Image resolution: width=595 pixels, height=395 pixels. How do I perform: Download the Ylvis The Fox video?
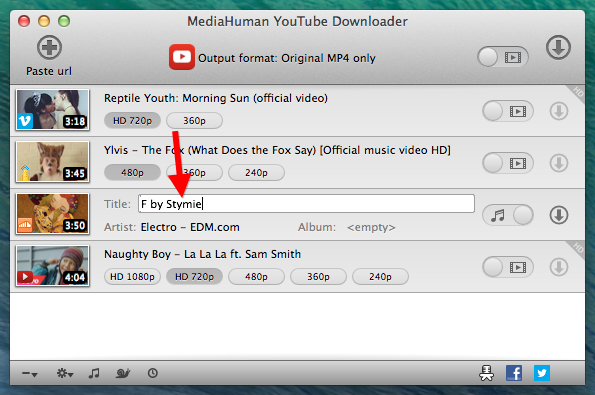tap(559, 163)
